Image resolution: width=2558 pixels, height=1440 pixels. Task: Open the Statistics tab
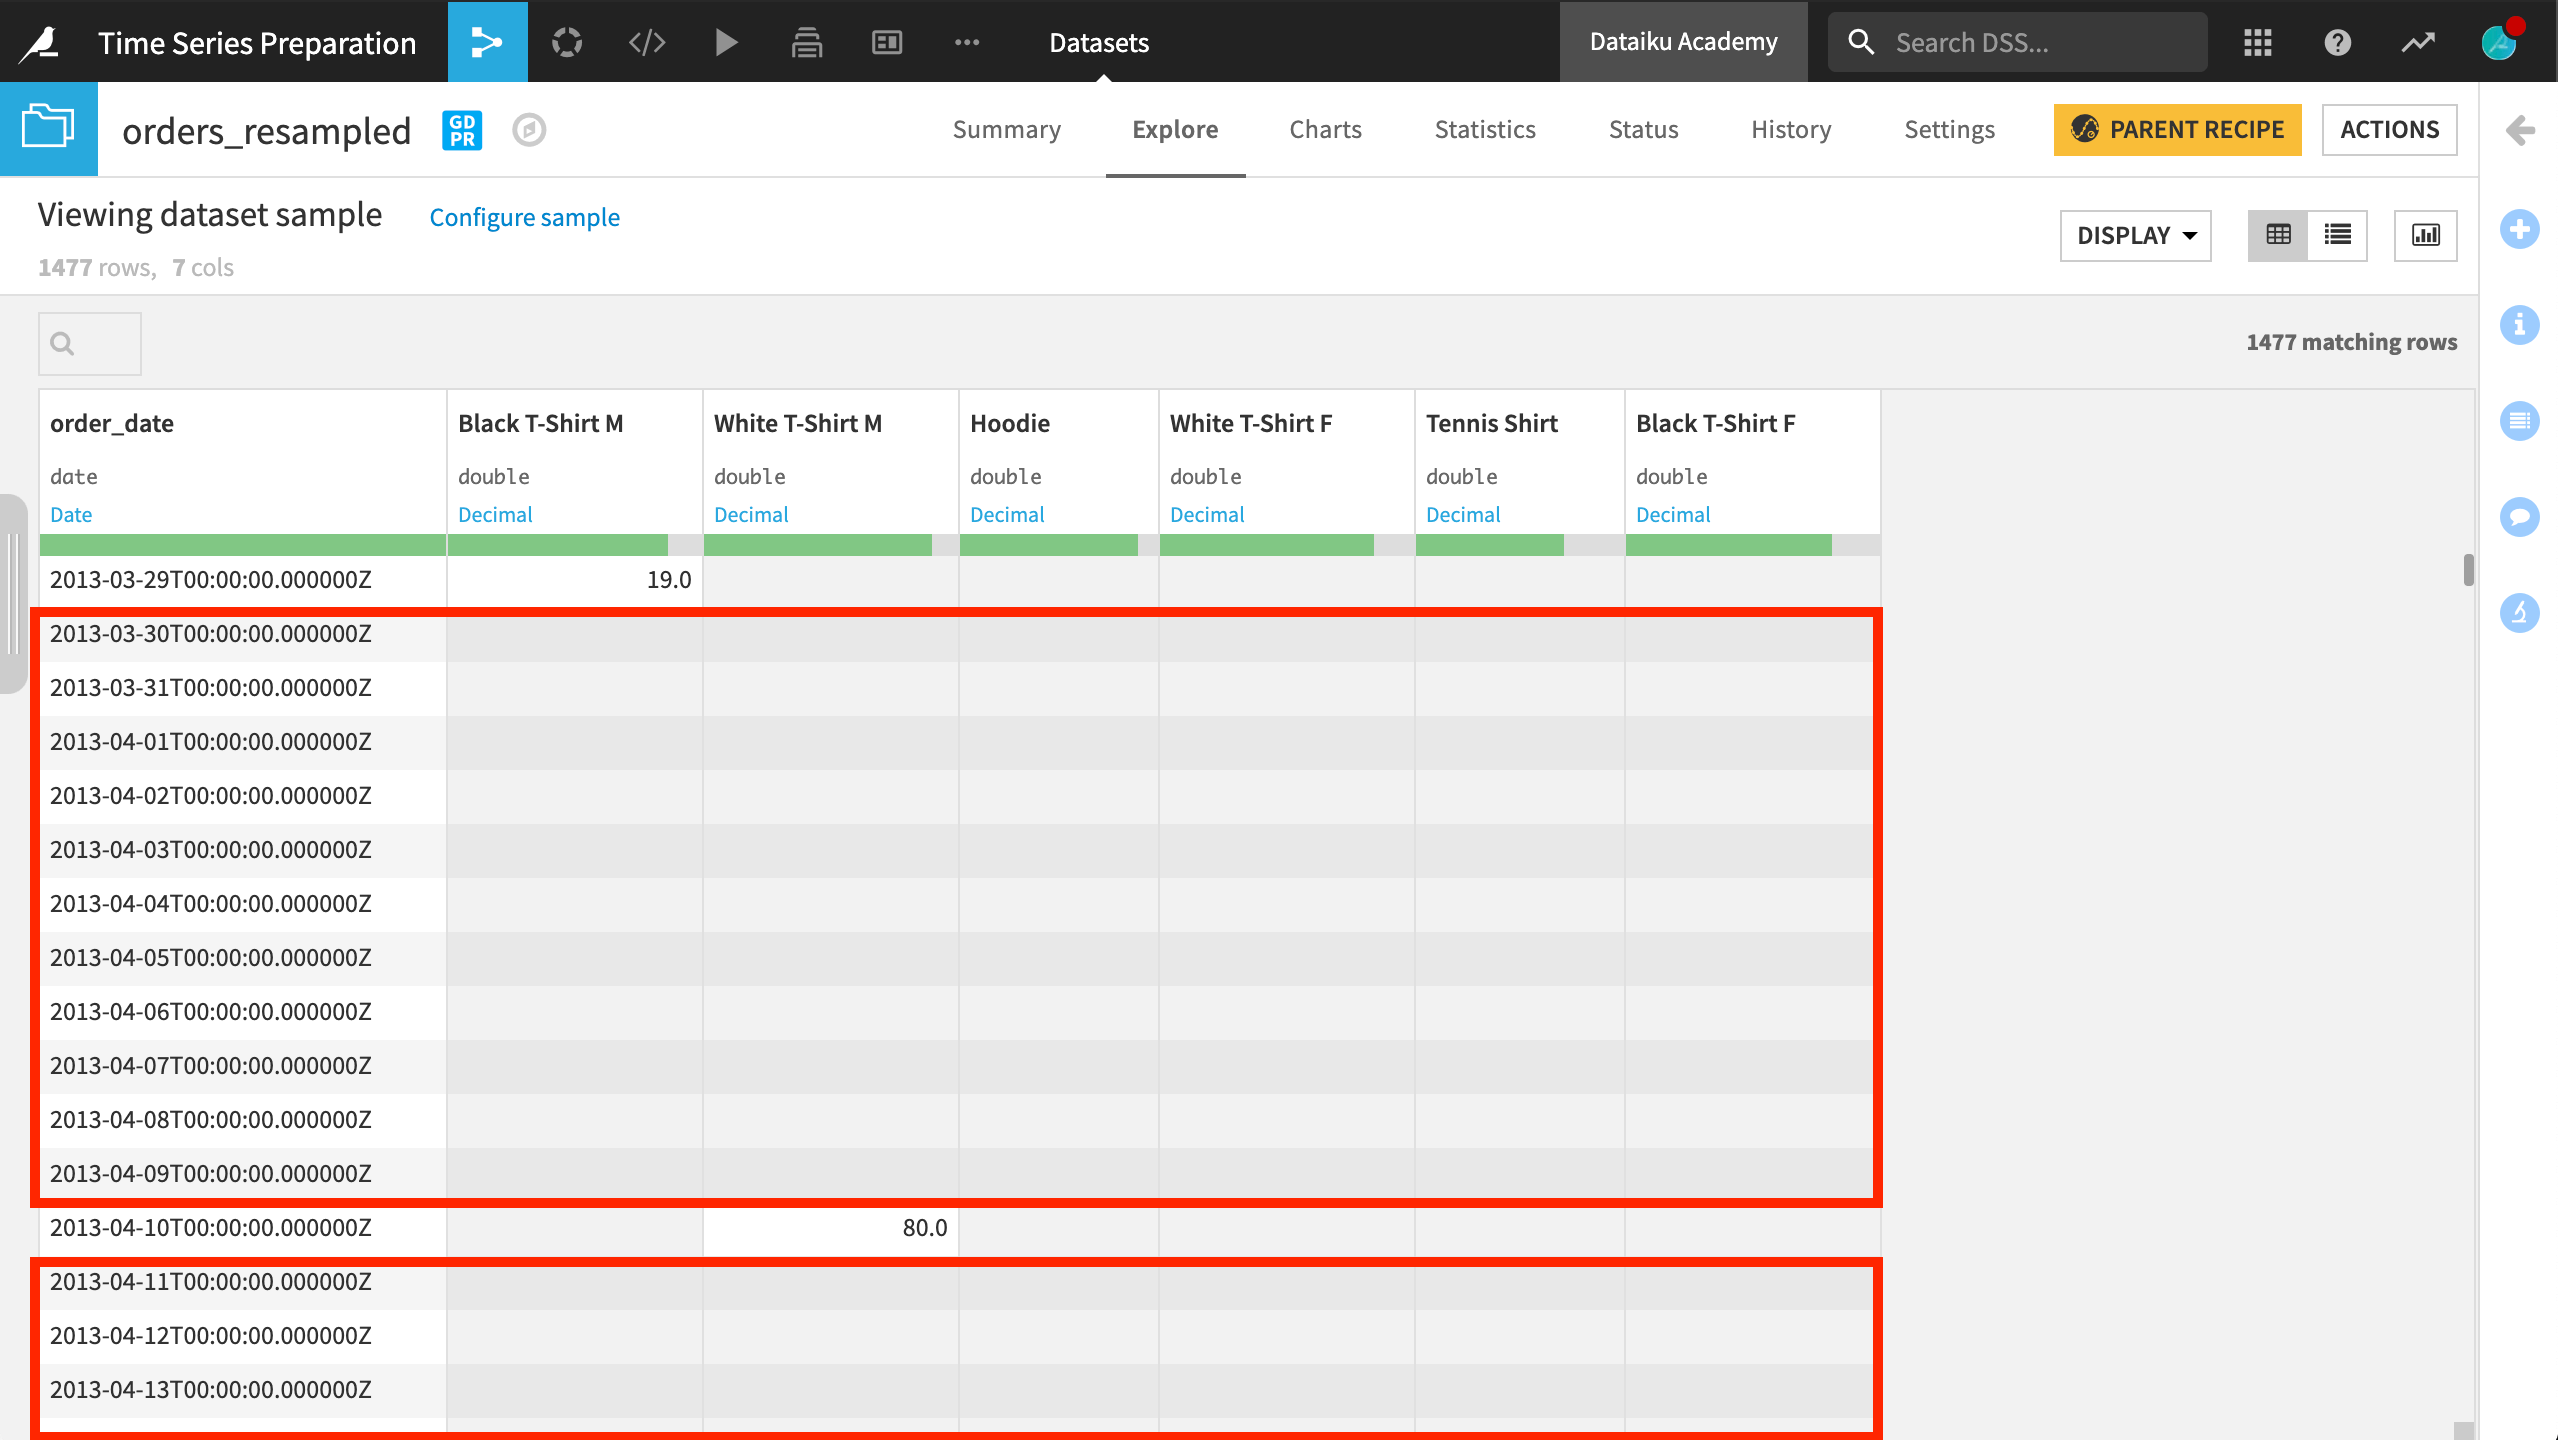tap(1484, 129)
